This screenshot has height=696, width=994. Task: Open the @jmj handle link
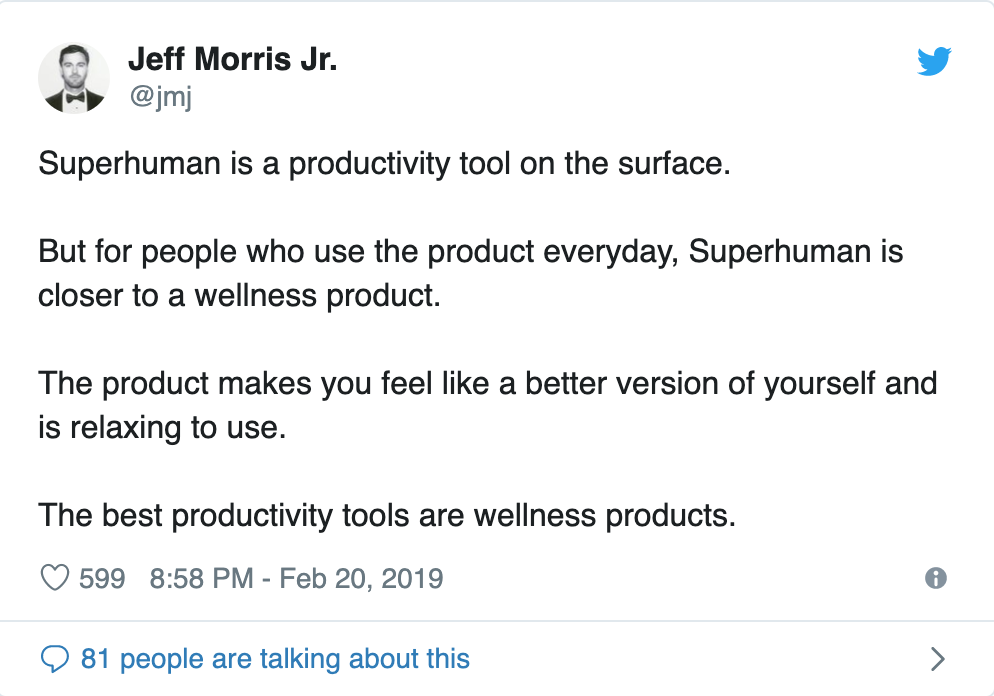(x=160, y=97)
